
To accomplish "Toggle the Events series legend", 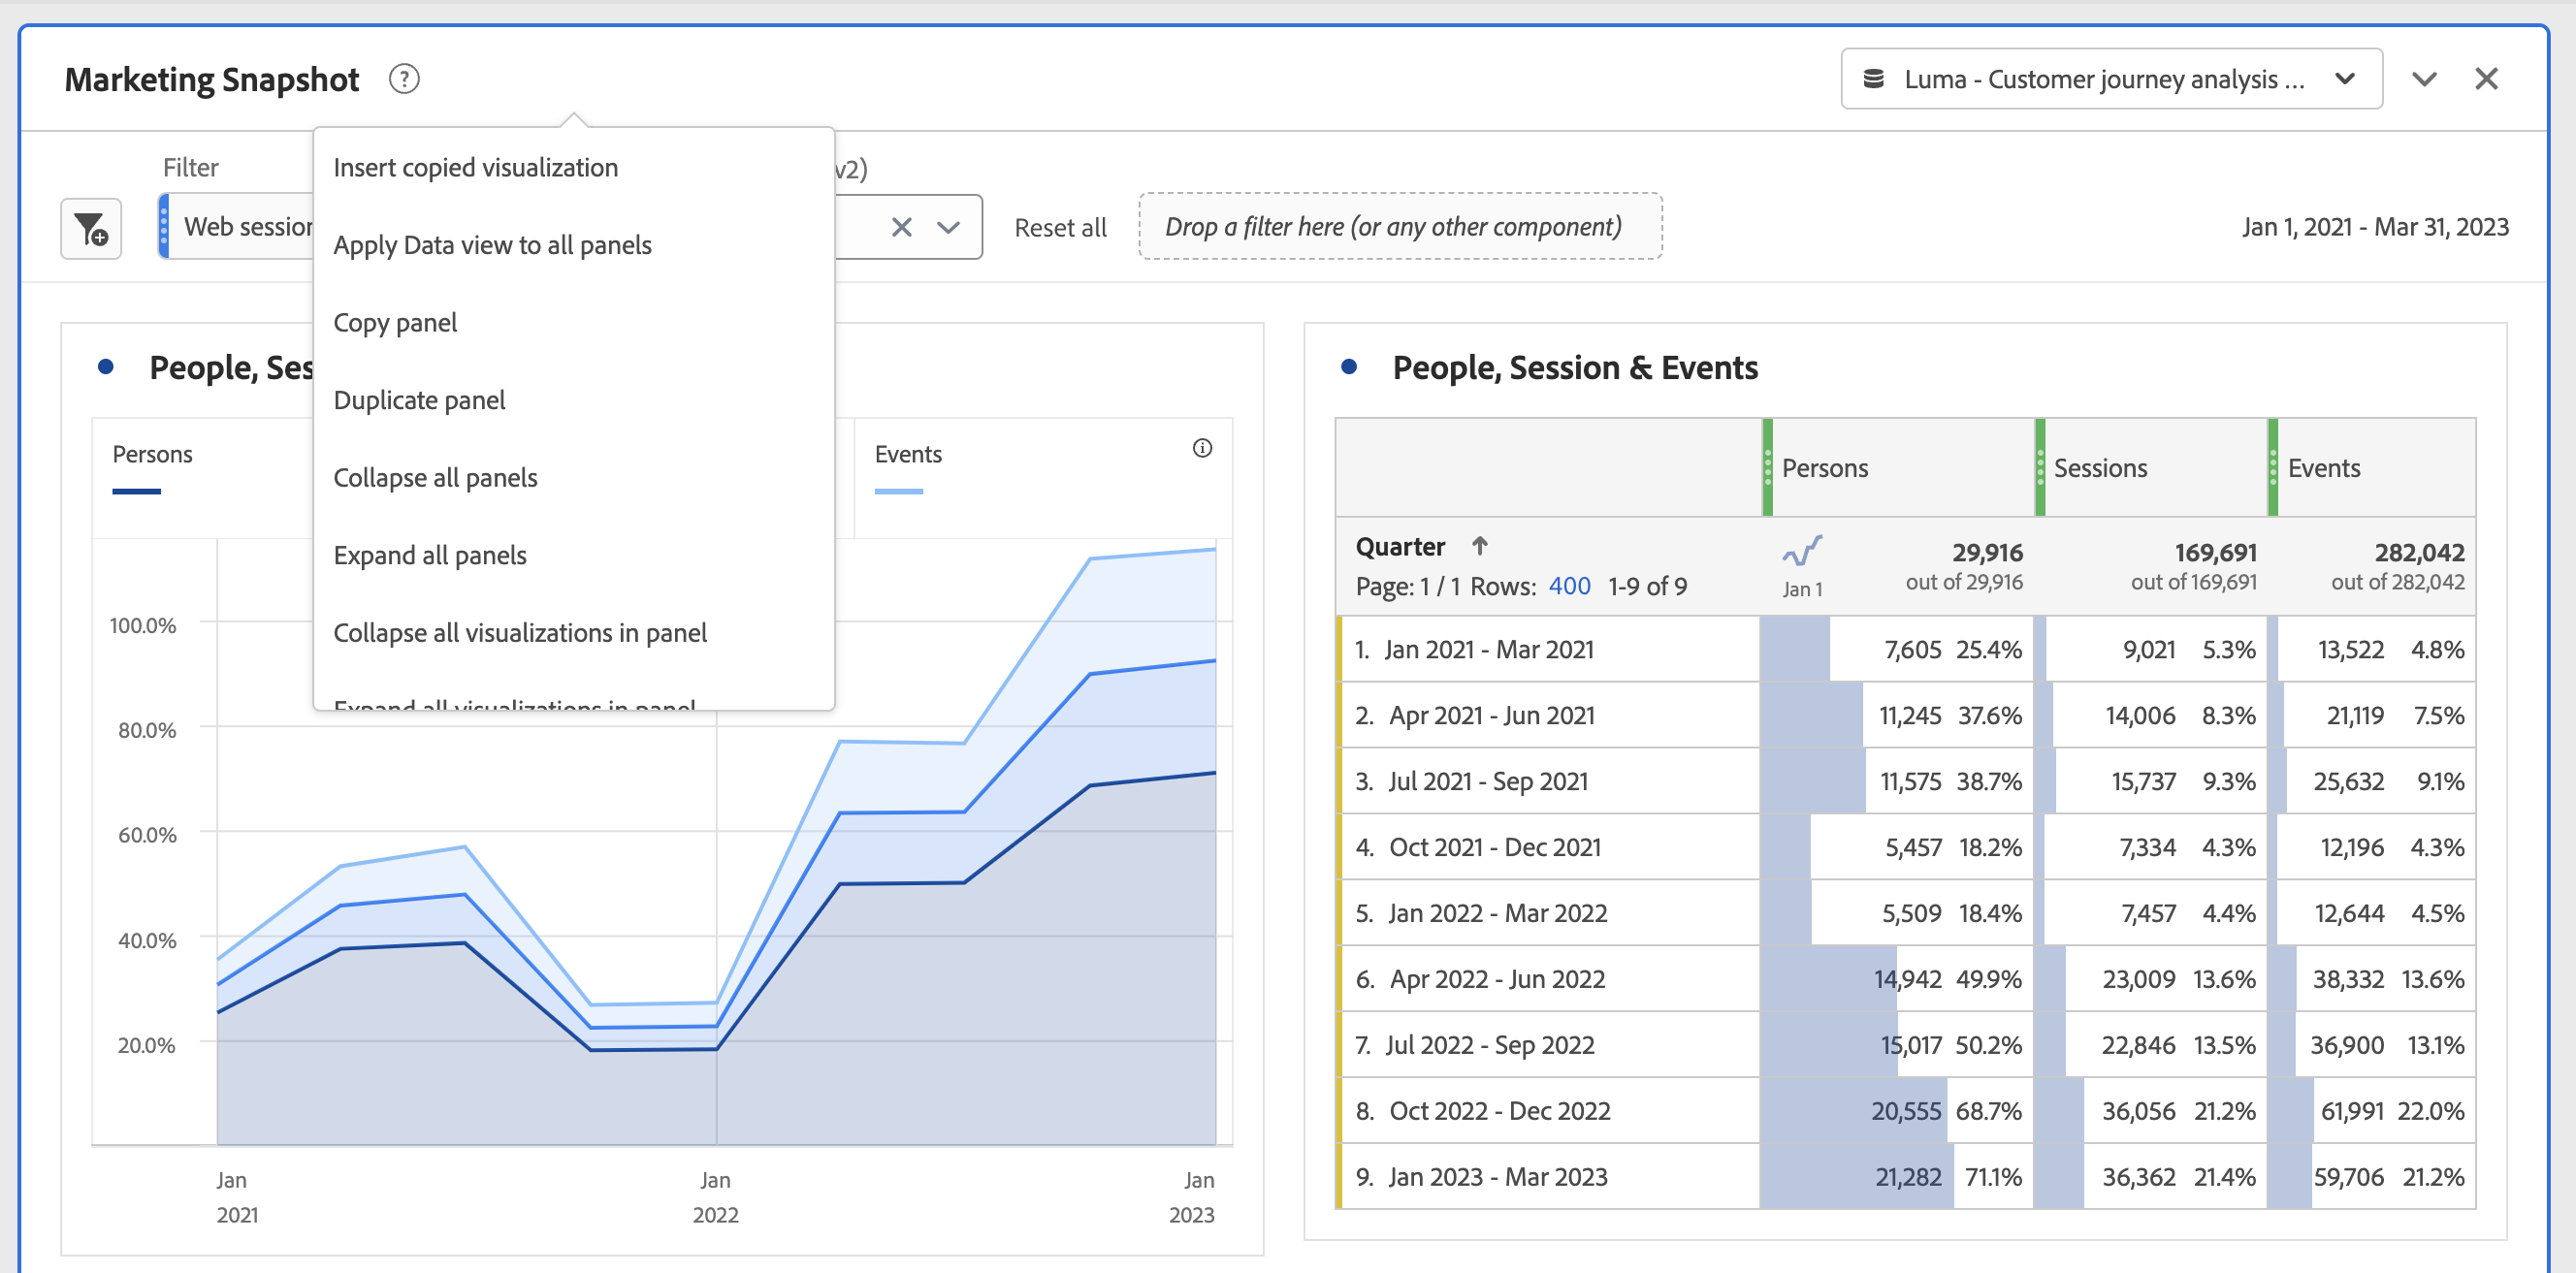I will 907,455.
